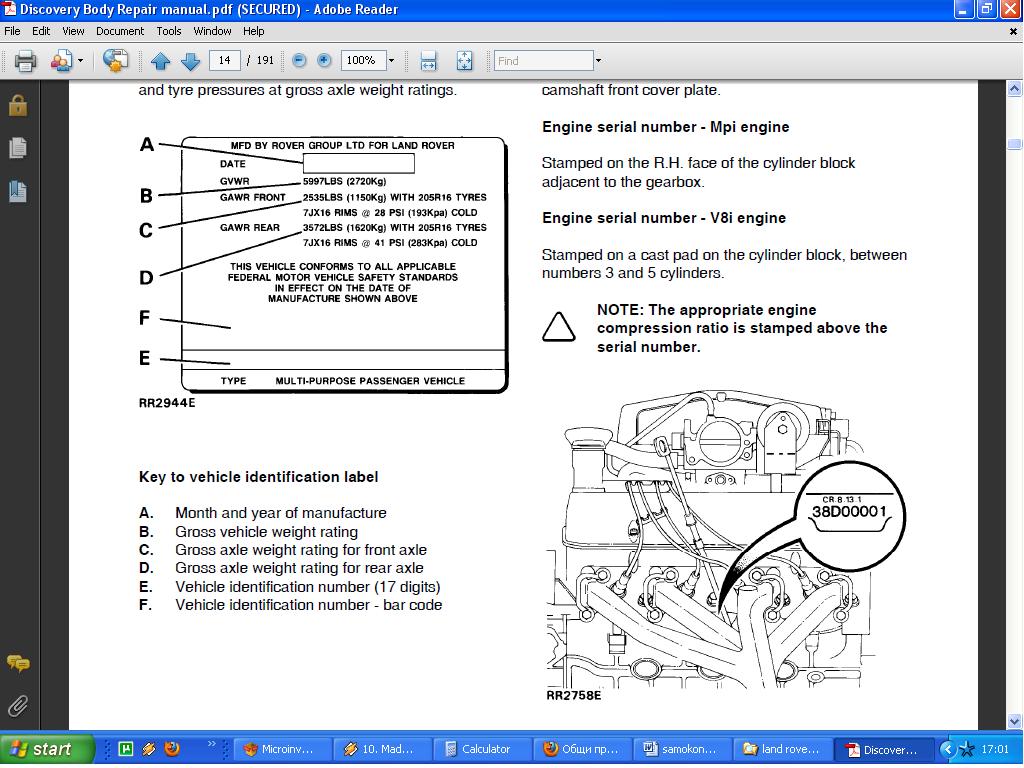The image size is (1024, 768).
Task: Close the document with the X button
Action: coord(1014,31)
